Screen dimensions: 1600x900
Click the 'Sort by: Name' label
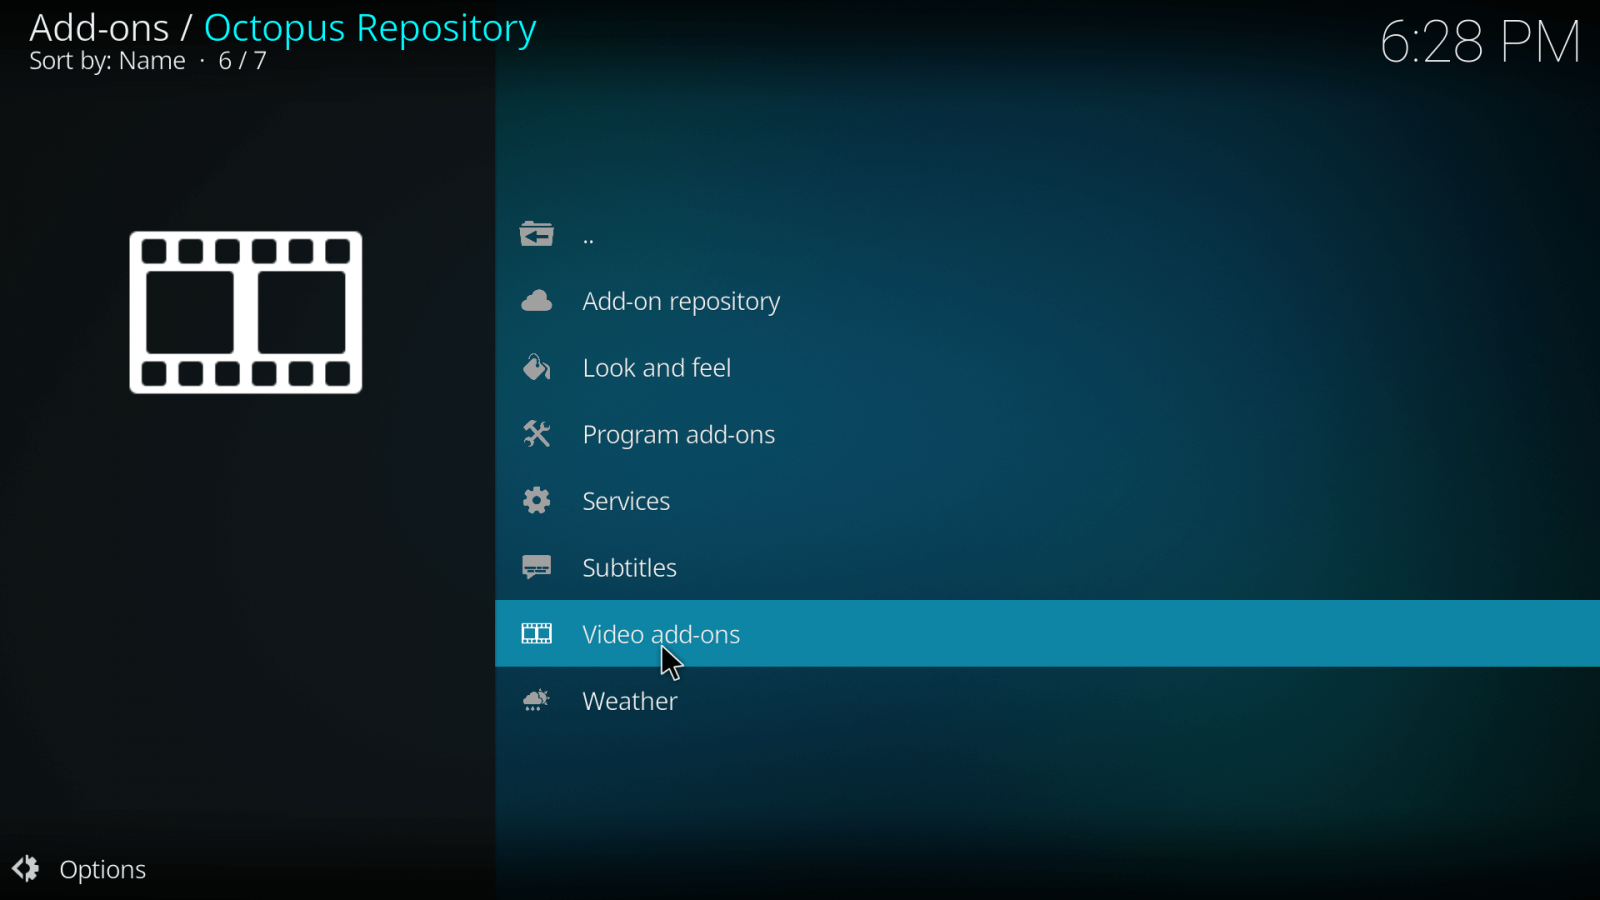click(x=107, y=61)
